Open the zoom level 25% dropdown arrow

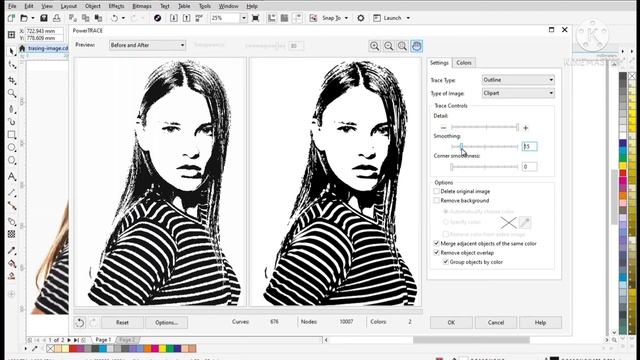pos(244,18)
